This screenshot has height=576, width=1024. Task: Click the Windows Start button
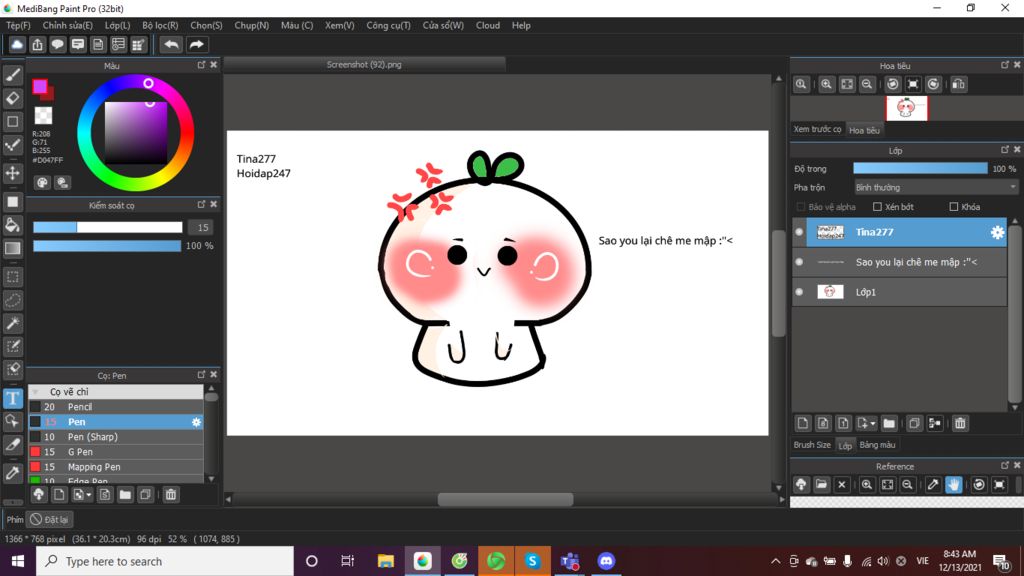[x=18, y=561]
